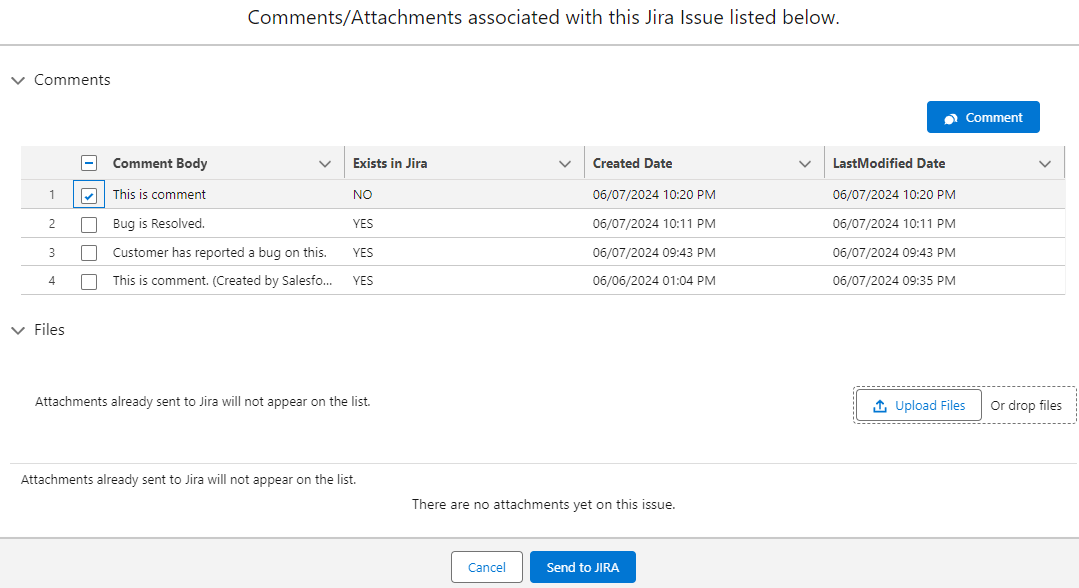Click YES in the 'Bug is Resolved.' row
1079x588 pixels.
[x=363, y=224]
